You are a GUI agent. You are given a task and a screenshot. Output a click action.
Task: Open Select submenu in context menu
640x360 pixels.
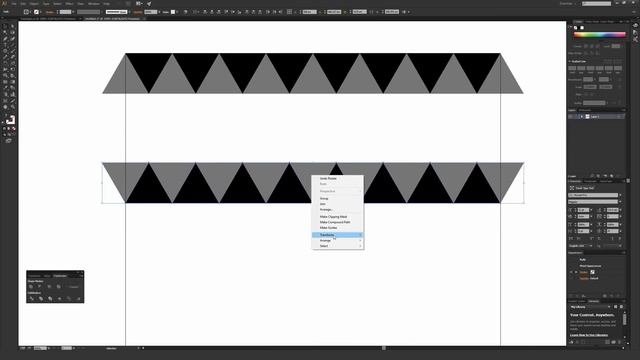click(338, 246)
